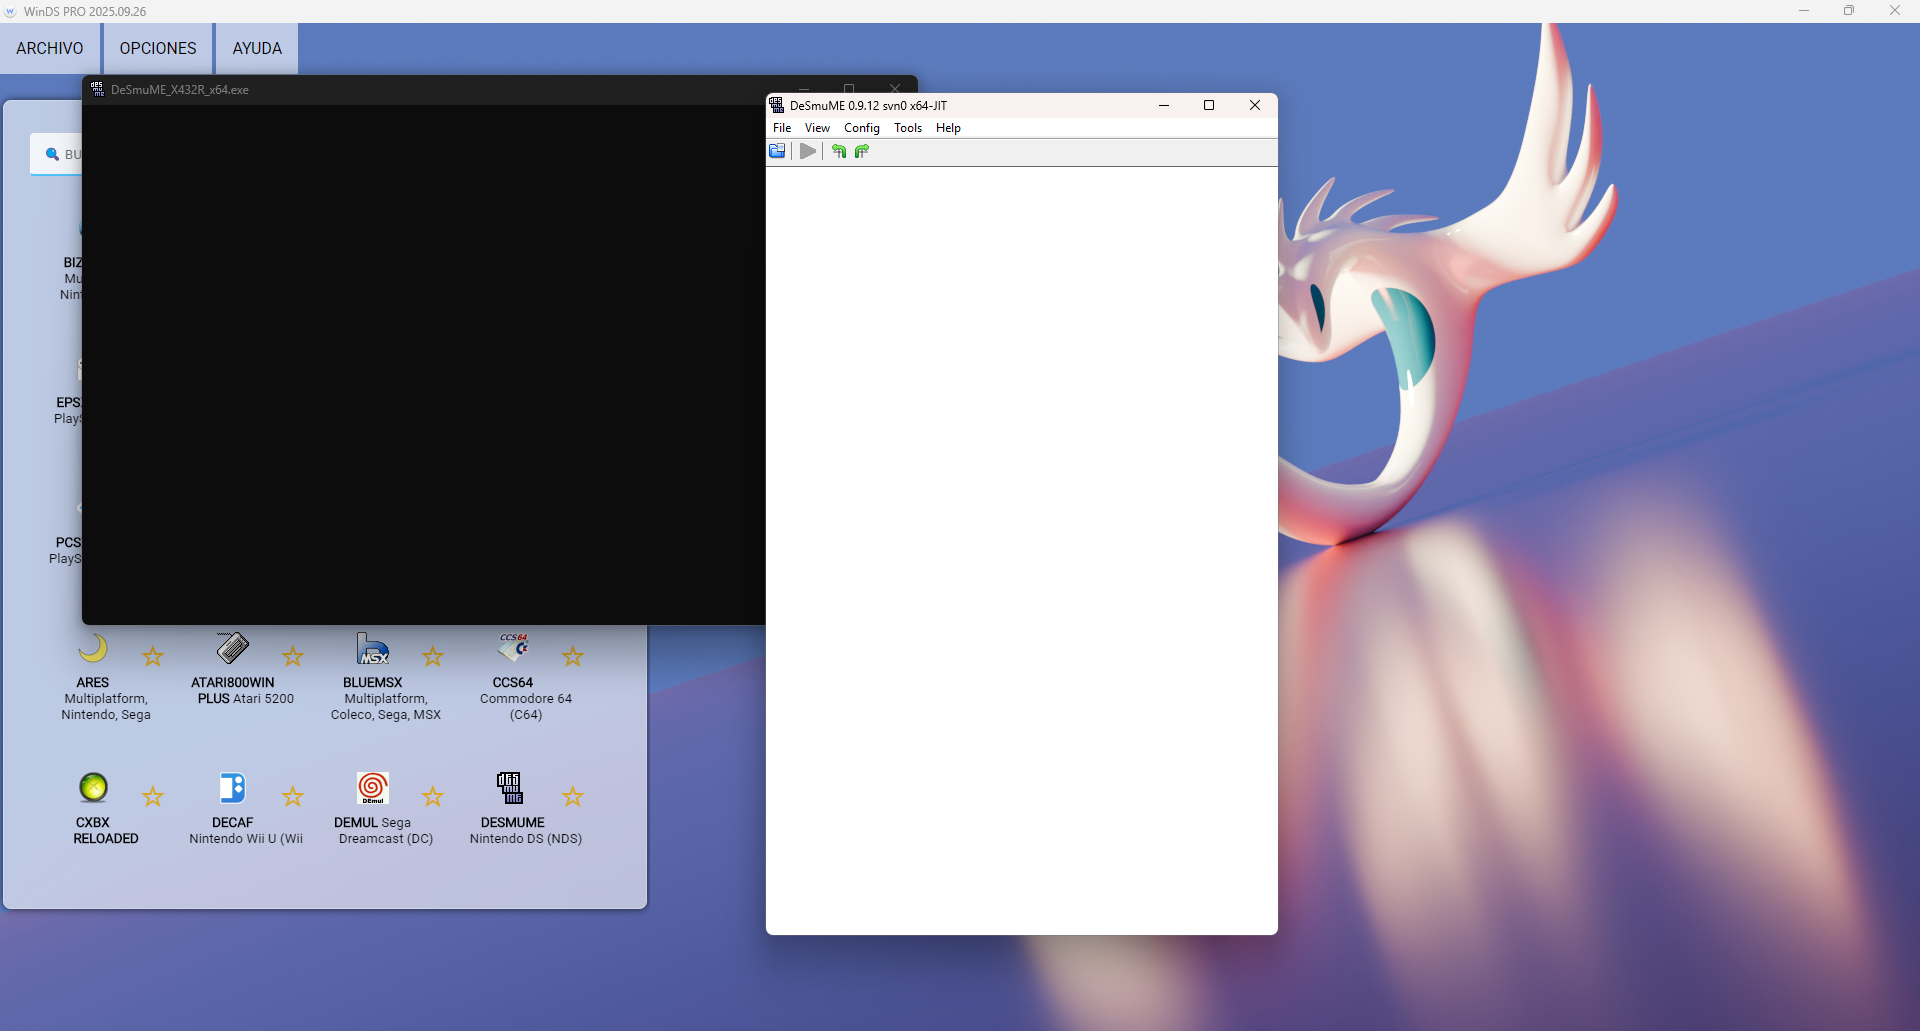Open ROM file via DeSmuME toolbar icon
This screenshot has width=1920, height=1031.
click(x=777, y=151)
